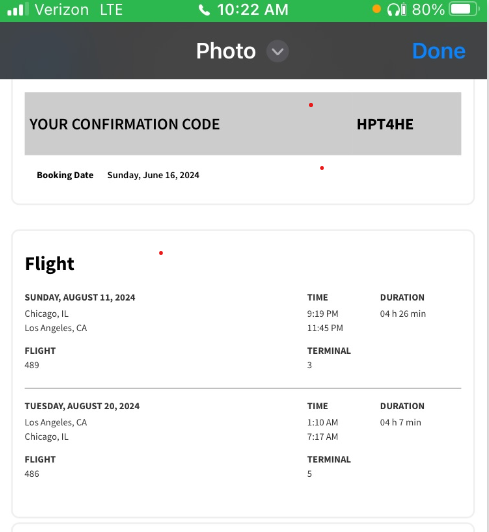Tap the Verizon LTE carrier label

78,10
